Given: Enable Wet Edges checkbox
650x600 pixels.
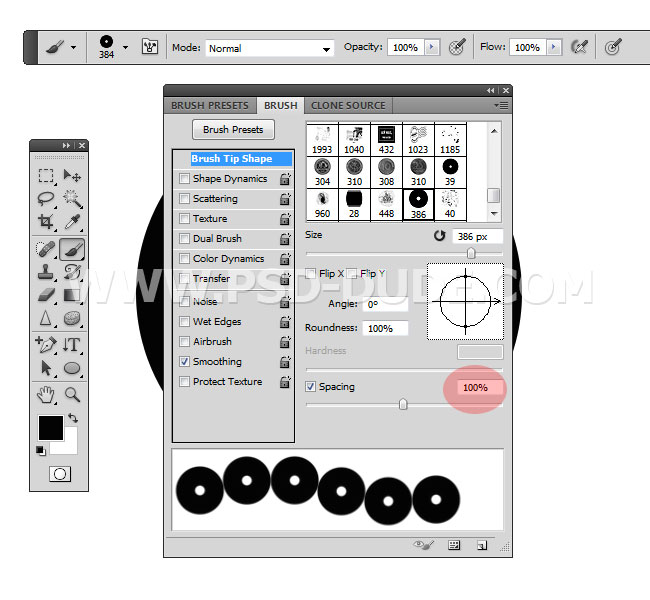Looking at the screenshot, I should pos(184,321).
